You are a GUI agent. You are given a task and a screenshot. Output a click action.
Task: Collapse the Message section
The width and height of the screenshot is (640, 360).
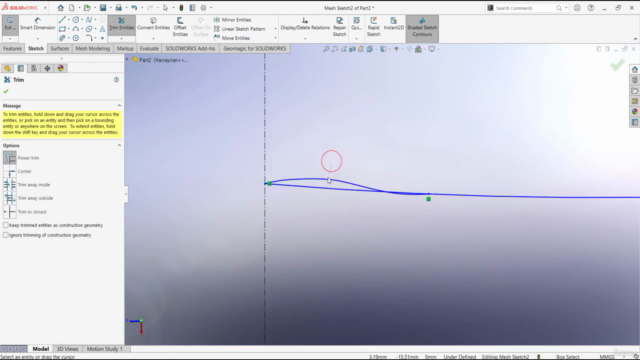(x=119, y=106)
